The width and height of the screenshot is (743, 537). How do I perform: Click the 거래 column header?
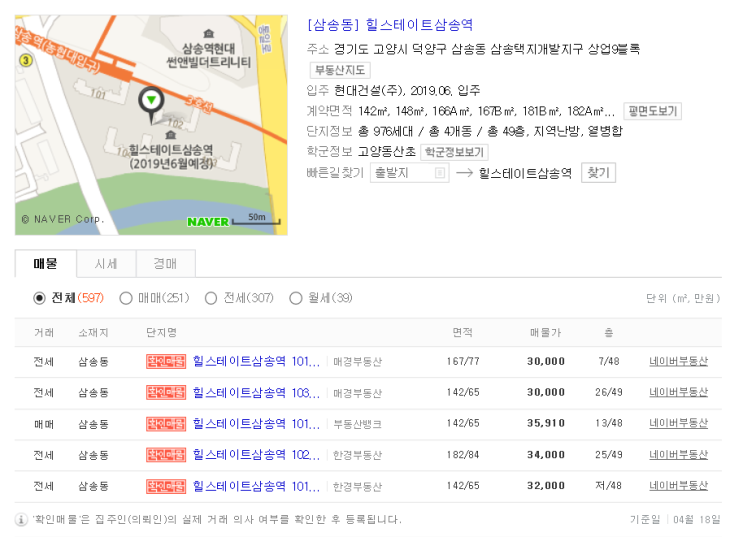coord(44,333)
